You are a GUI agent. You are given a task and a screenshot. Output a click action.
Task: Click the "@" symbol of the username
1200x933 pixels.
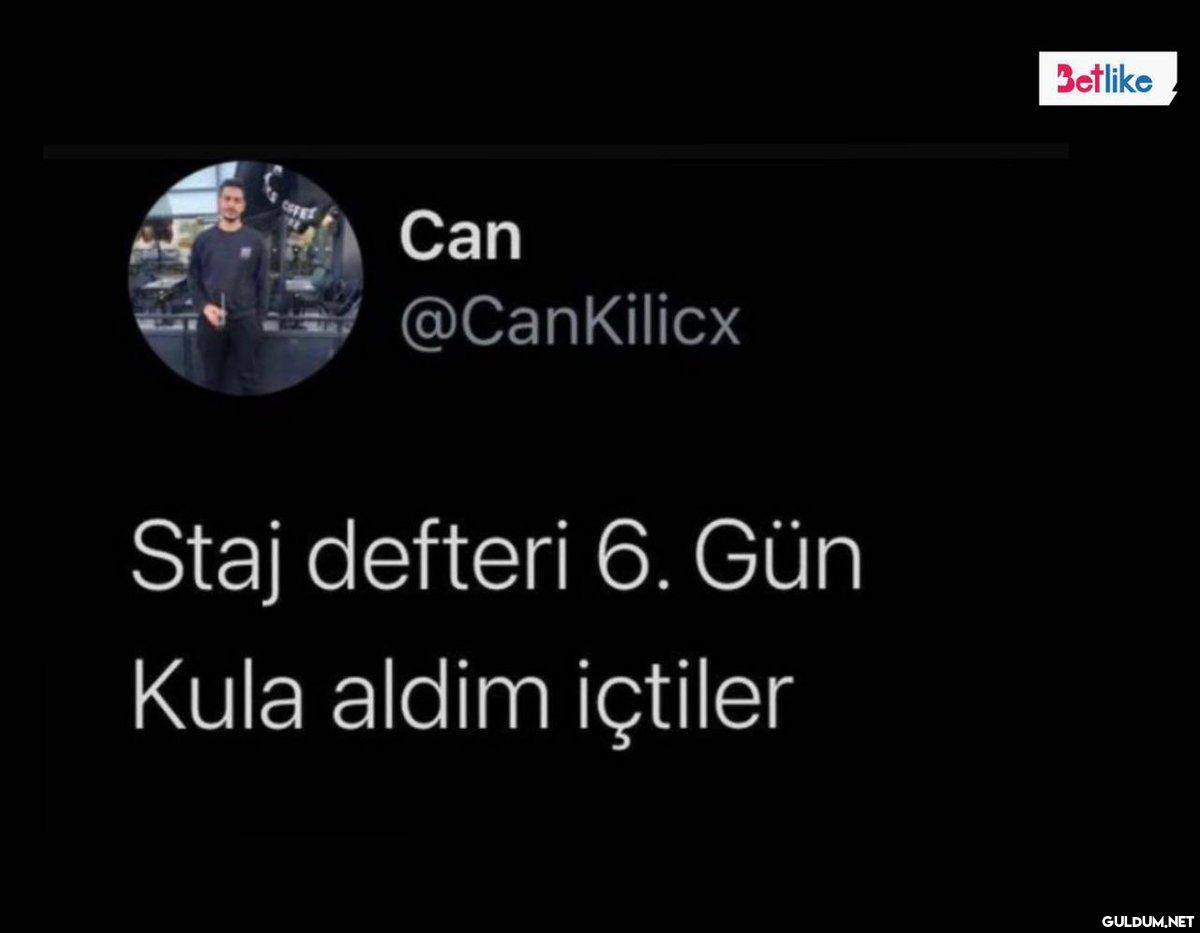422,325
